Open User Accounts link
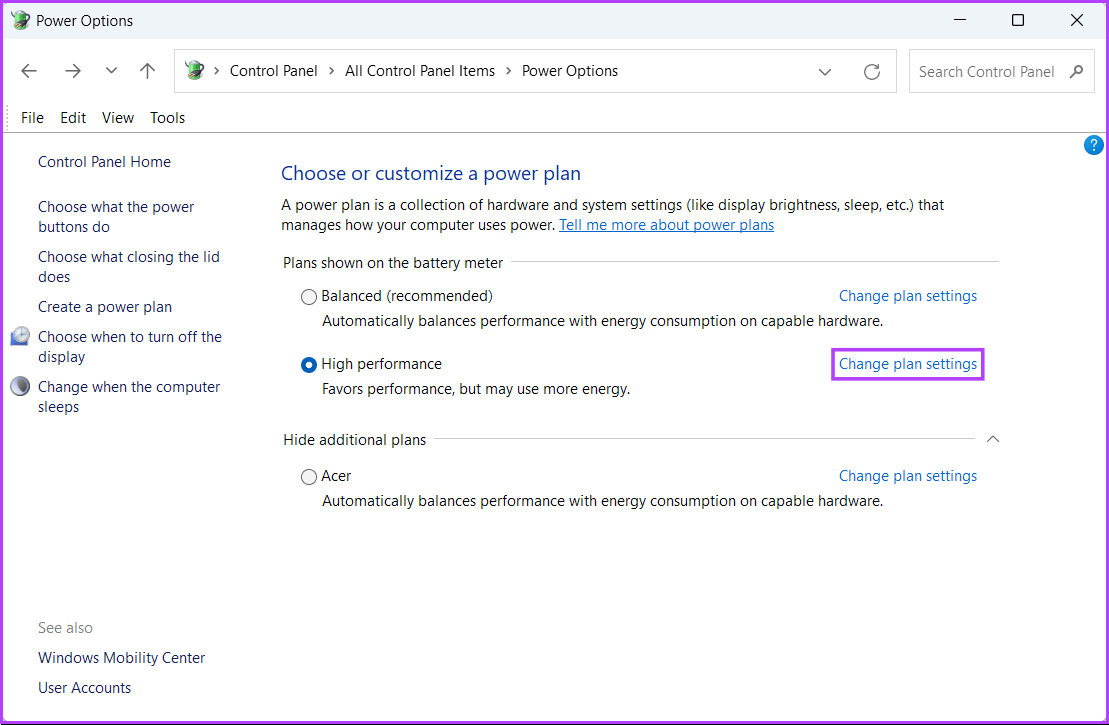Screen dimensions: 1109x725 tap(85, 688)
